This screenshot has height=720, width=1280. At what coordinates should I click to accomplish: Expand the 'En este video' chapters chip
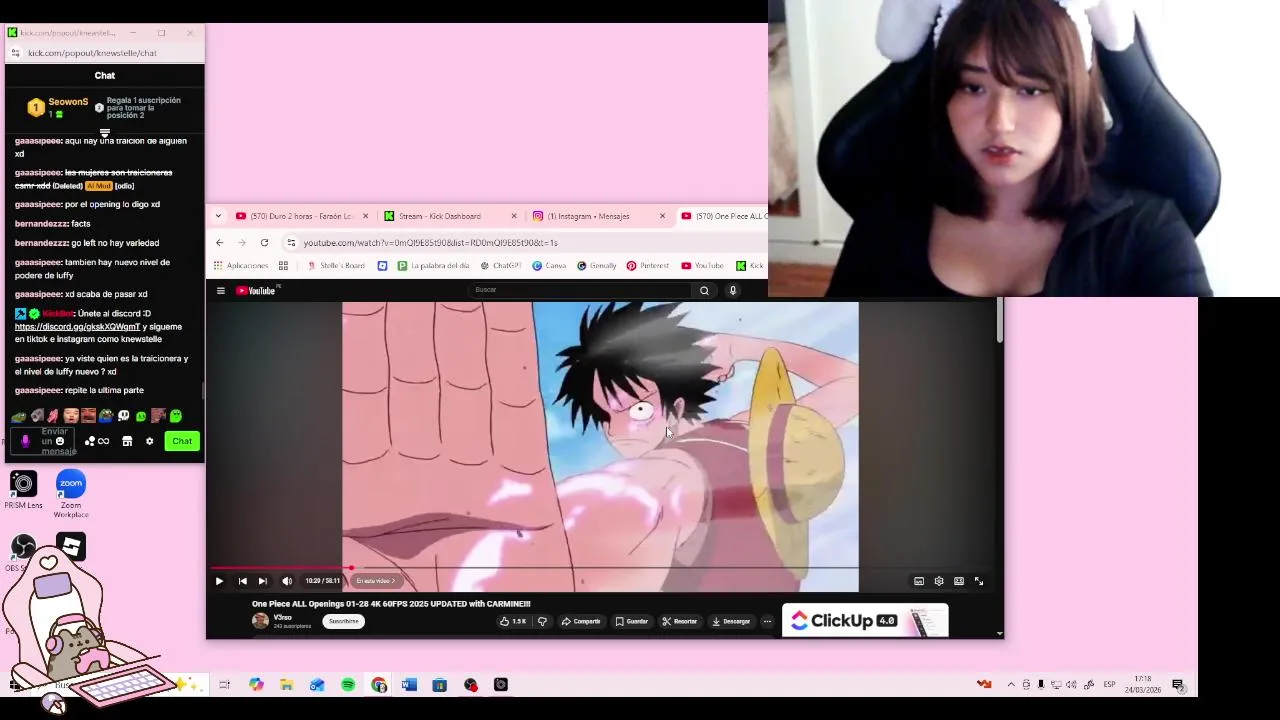coord(375,581)
